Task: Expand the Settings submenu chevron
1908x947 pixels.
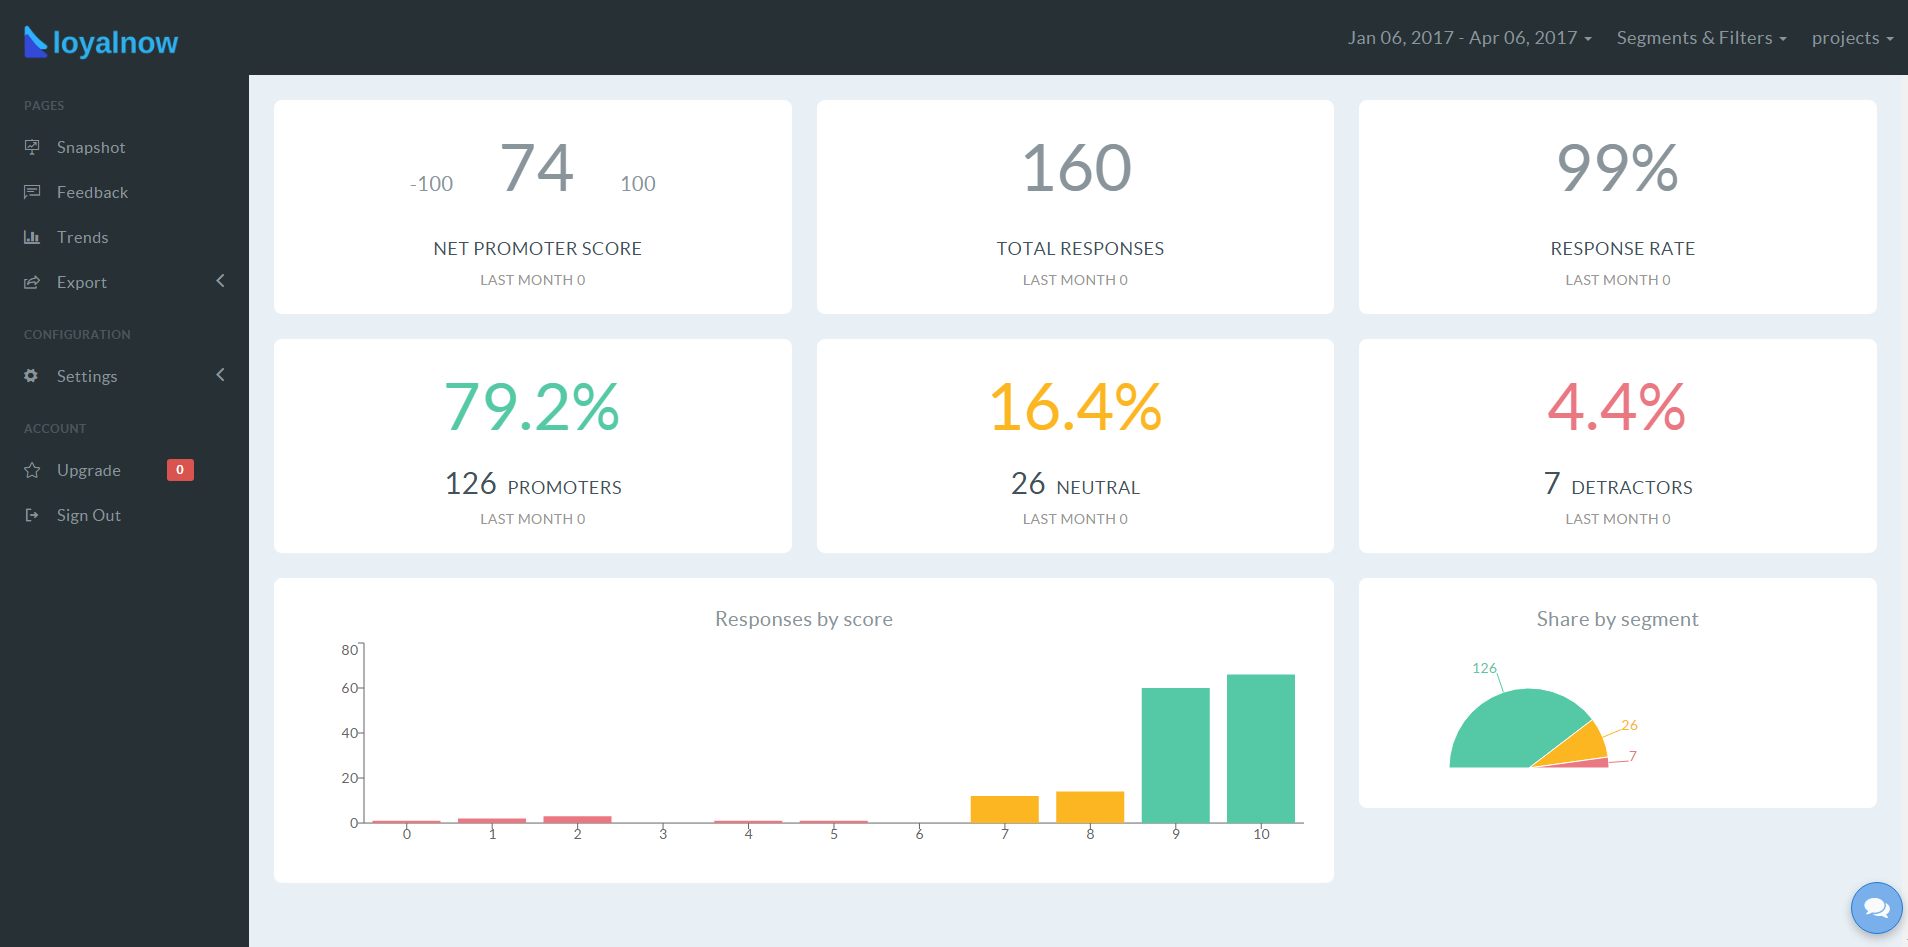Action: click(x=220, y=375)
